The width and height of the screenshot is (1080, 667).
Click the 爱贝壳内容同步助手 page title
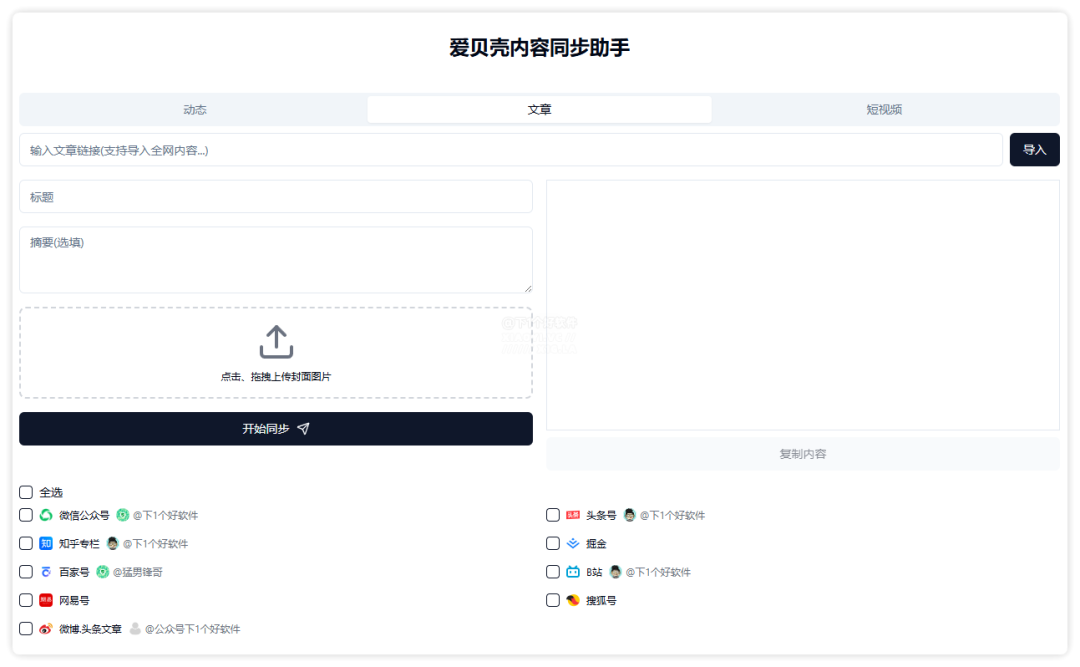pos(539,48)
